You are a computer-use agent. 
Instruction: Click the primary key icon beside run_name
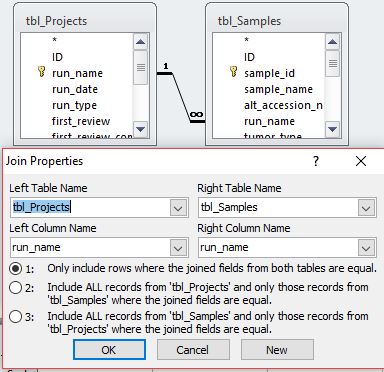[x=41, y=72]
